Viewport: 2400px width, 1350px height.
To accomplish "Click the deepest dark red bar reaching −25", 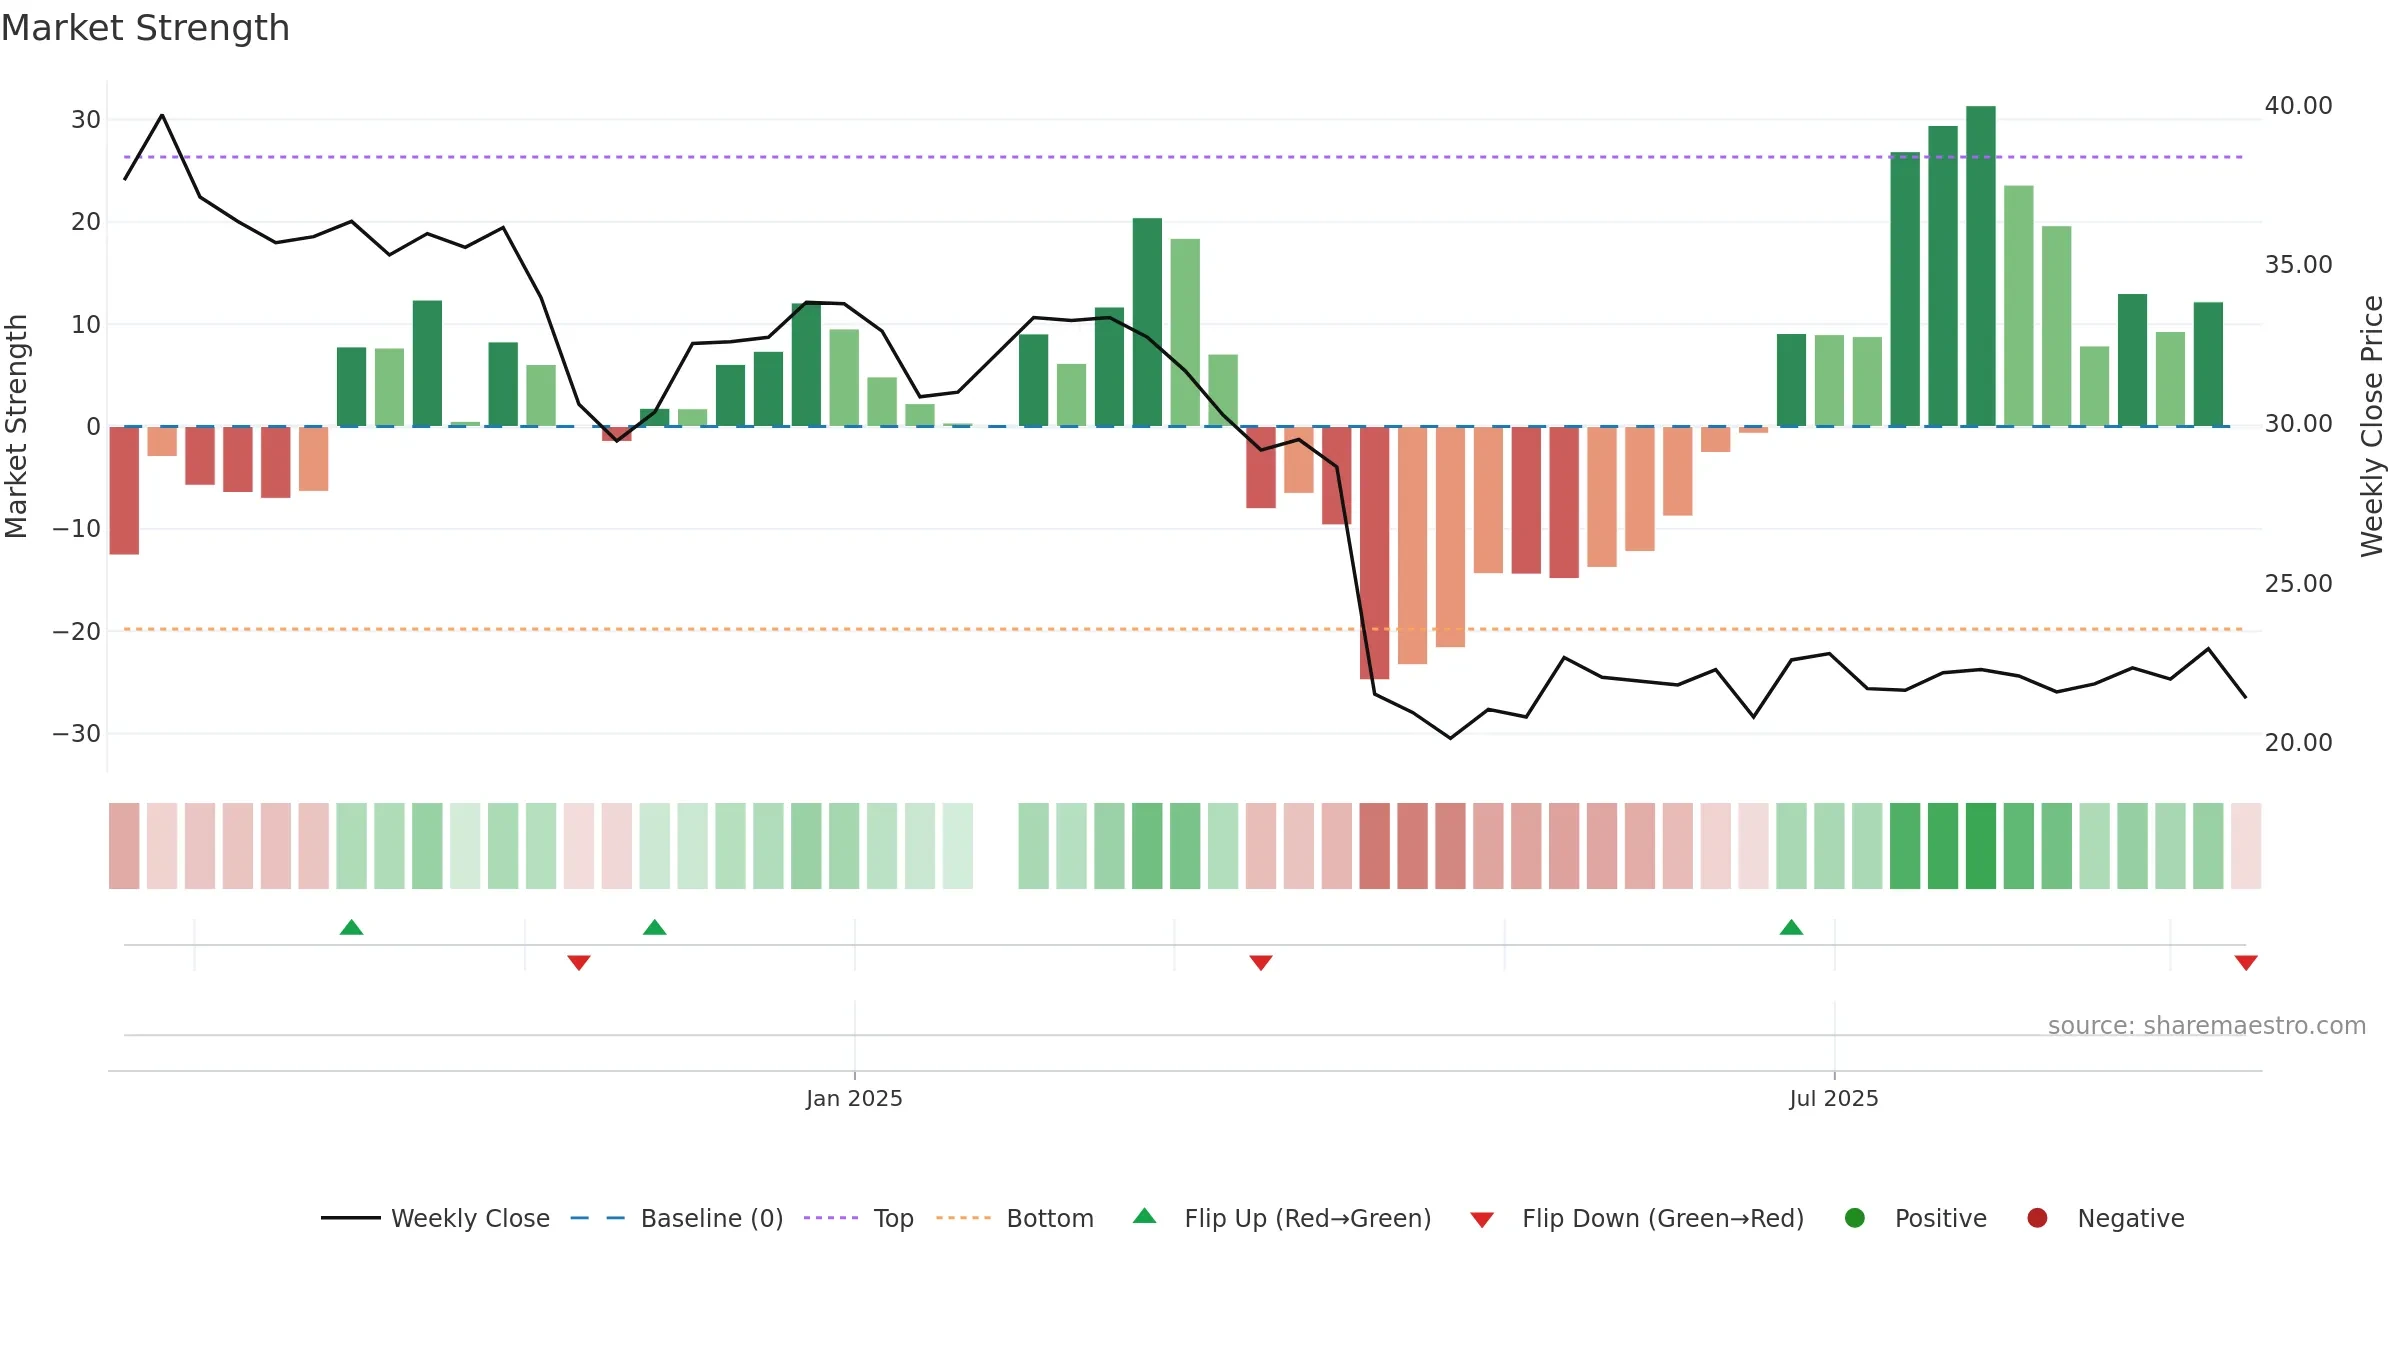I will [x=1374, y=553].
